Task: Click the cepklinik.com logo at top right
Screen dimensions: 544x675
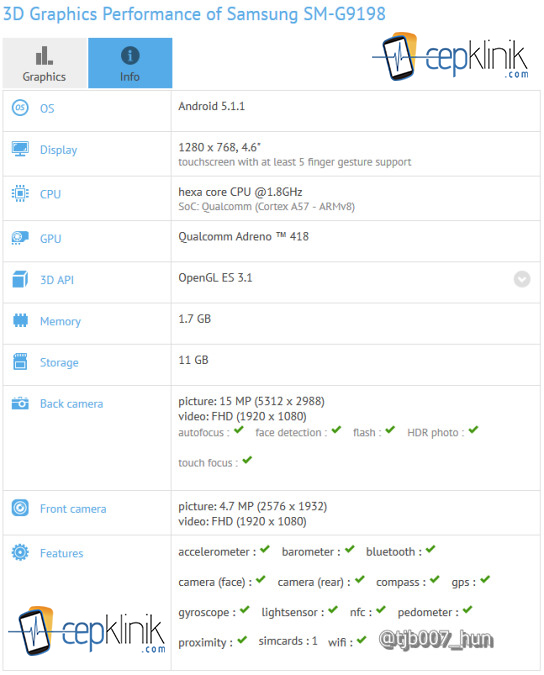Action: coord(451,56)
